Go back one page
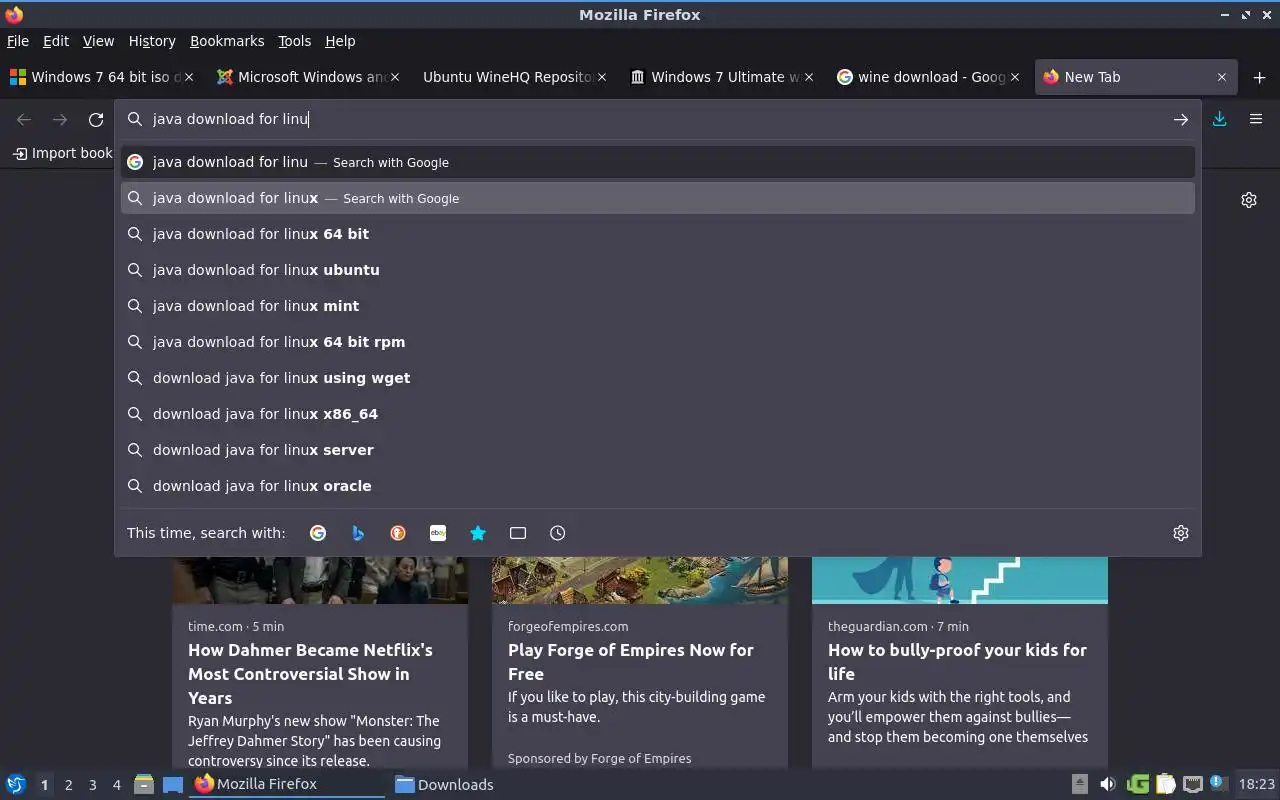The height and width of the screenshot is (800, 1280). coord(24,120)
